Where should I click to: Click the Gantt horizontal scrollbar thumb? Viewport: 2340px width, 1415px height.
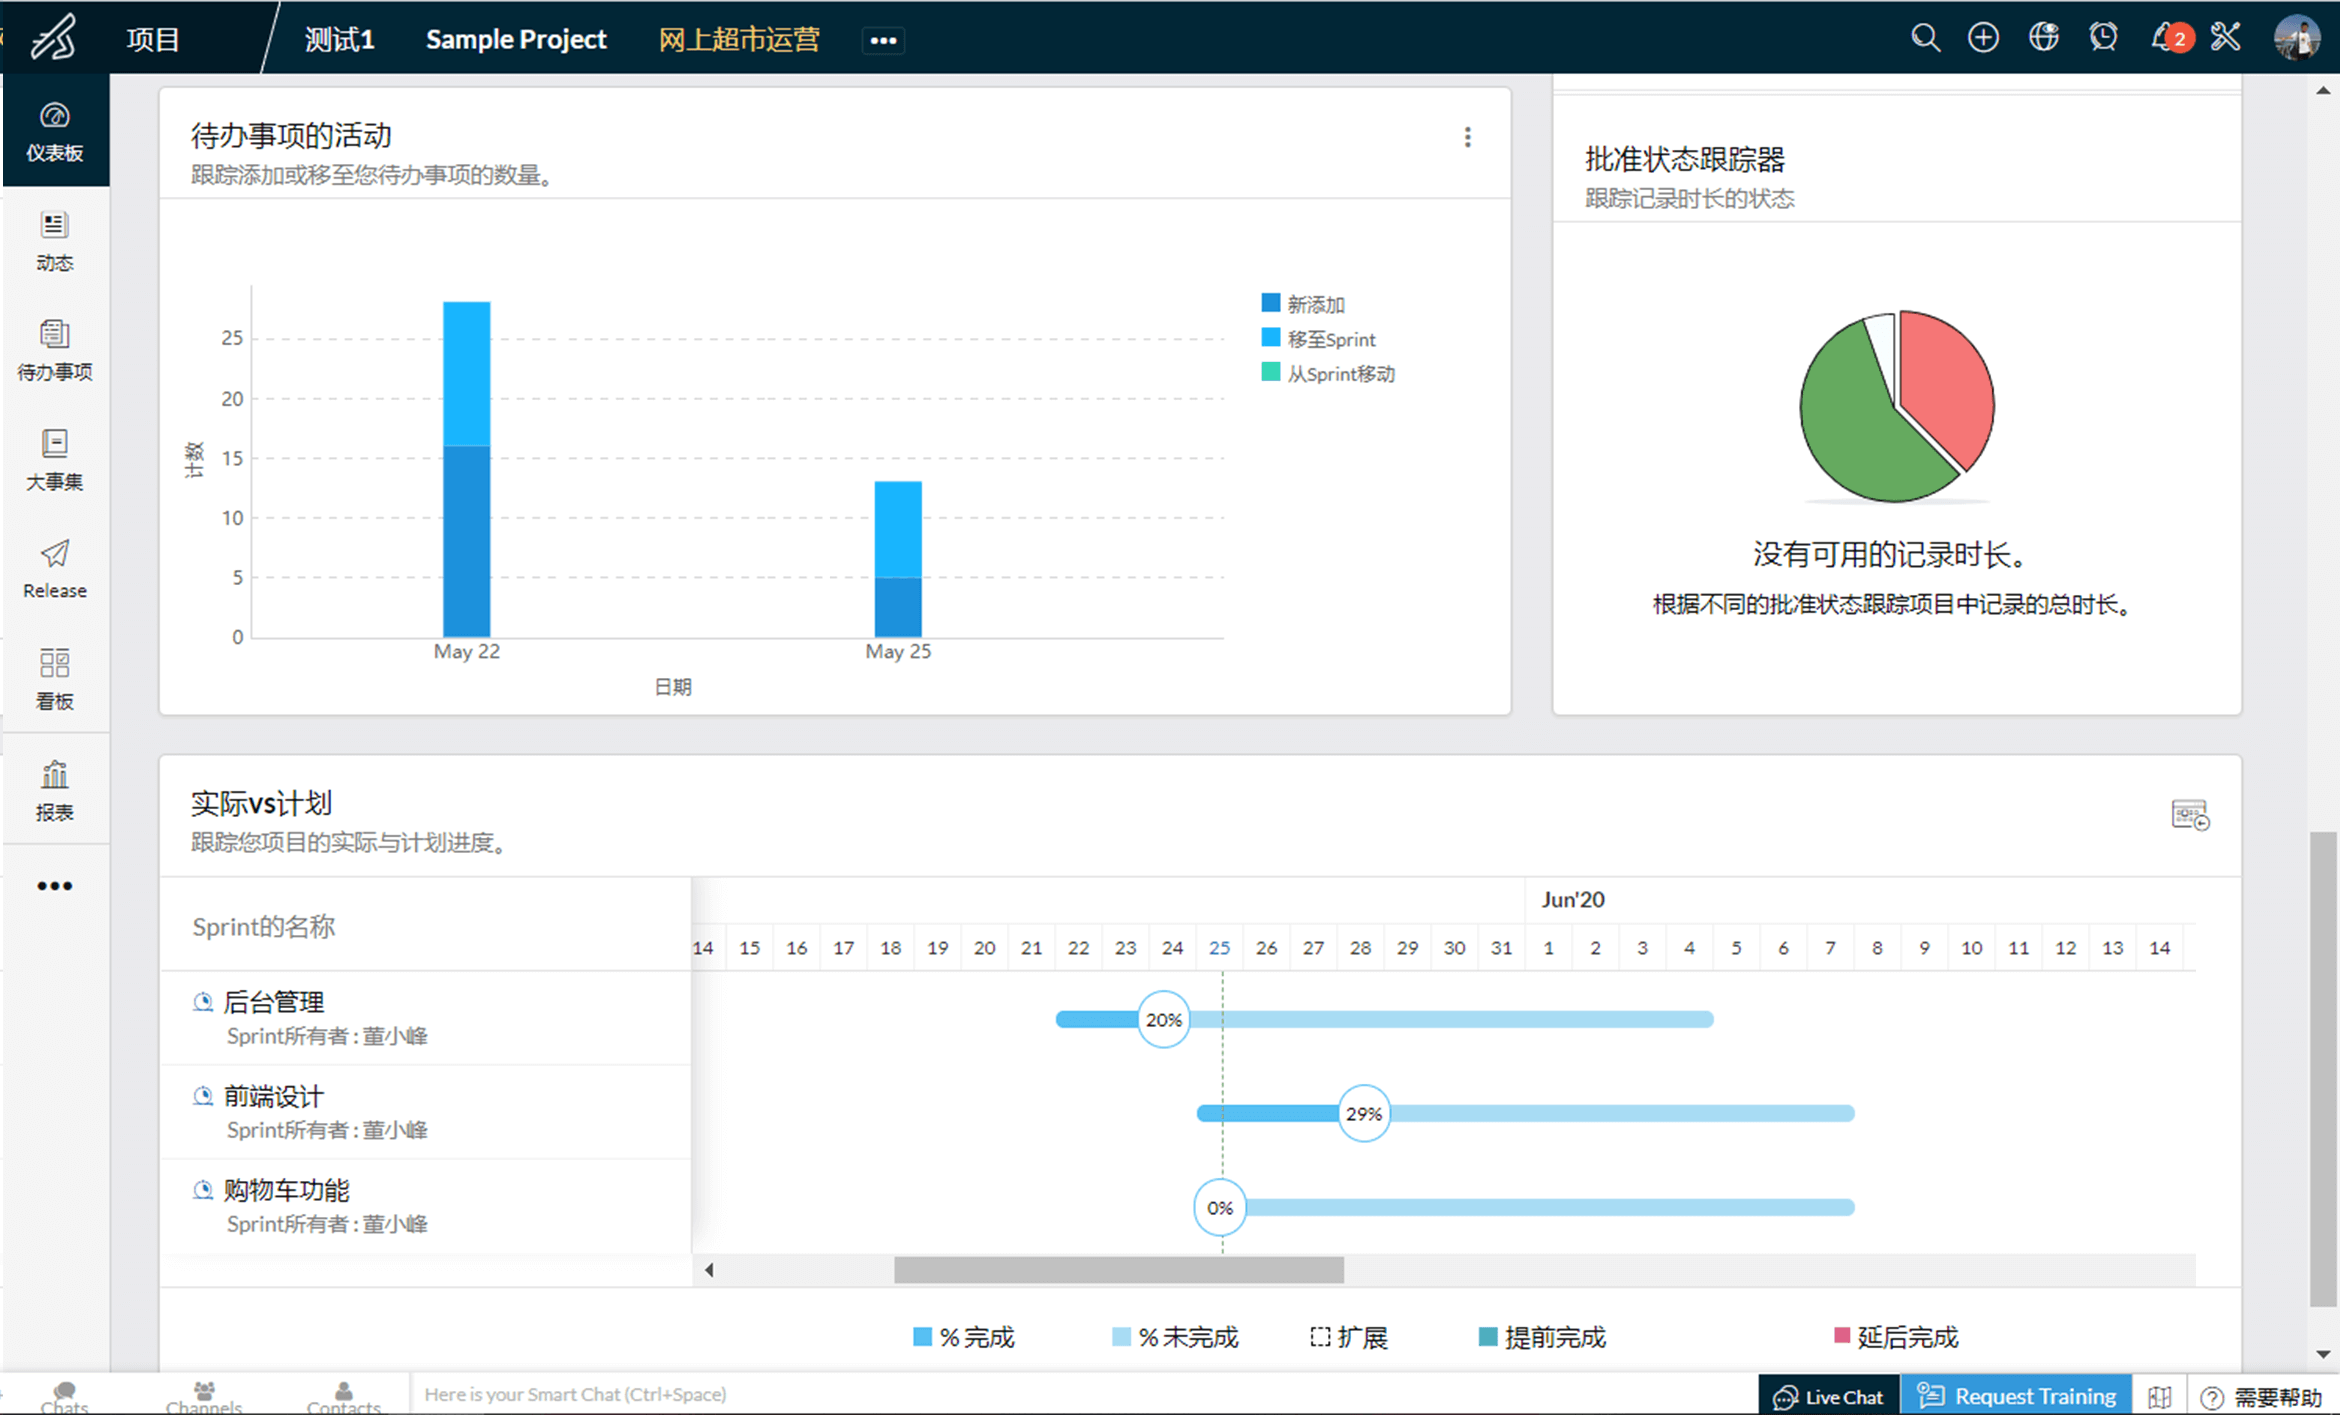tap(1118, 1270)
